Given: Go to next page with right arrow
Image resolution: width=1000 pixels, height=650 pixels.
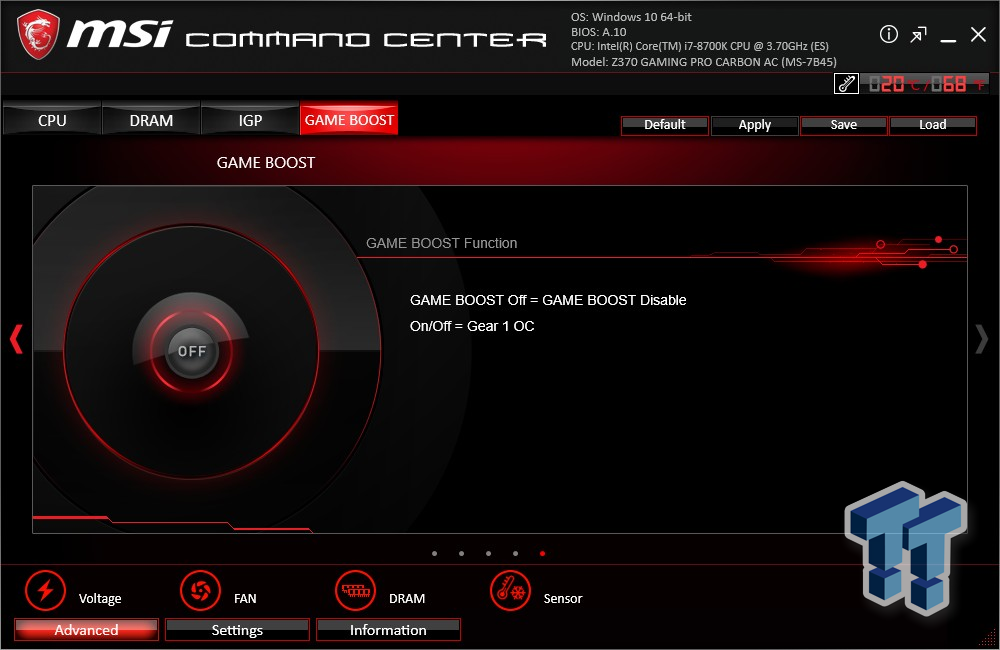Looking at the screenshot, I should (x=982, y=339).
